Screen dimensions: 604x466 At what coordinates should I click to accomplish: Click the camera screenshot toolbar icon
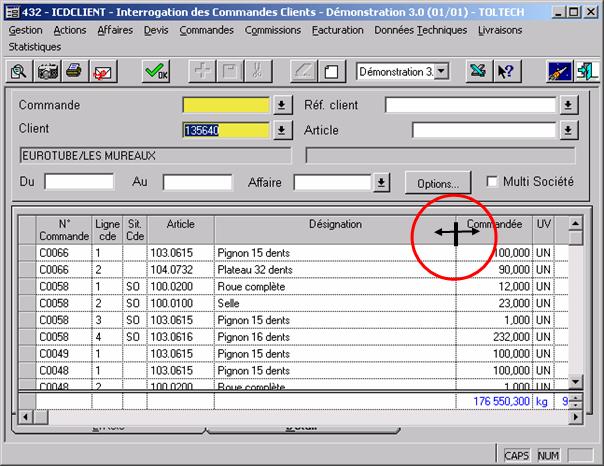(x=47, y=71)
